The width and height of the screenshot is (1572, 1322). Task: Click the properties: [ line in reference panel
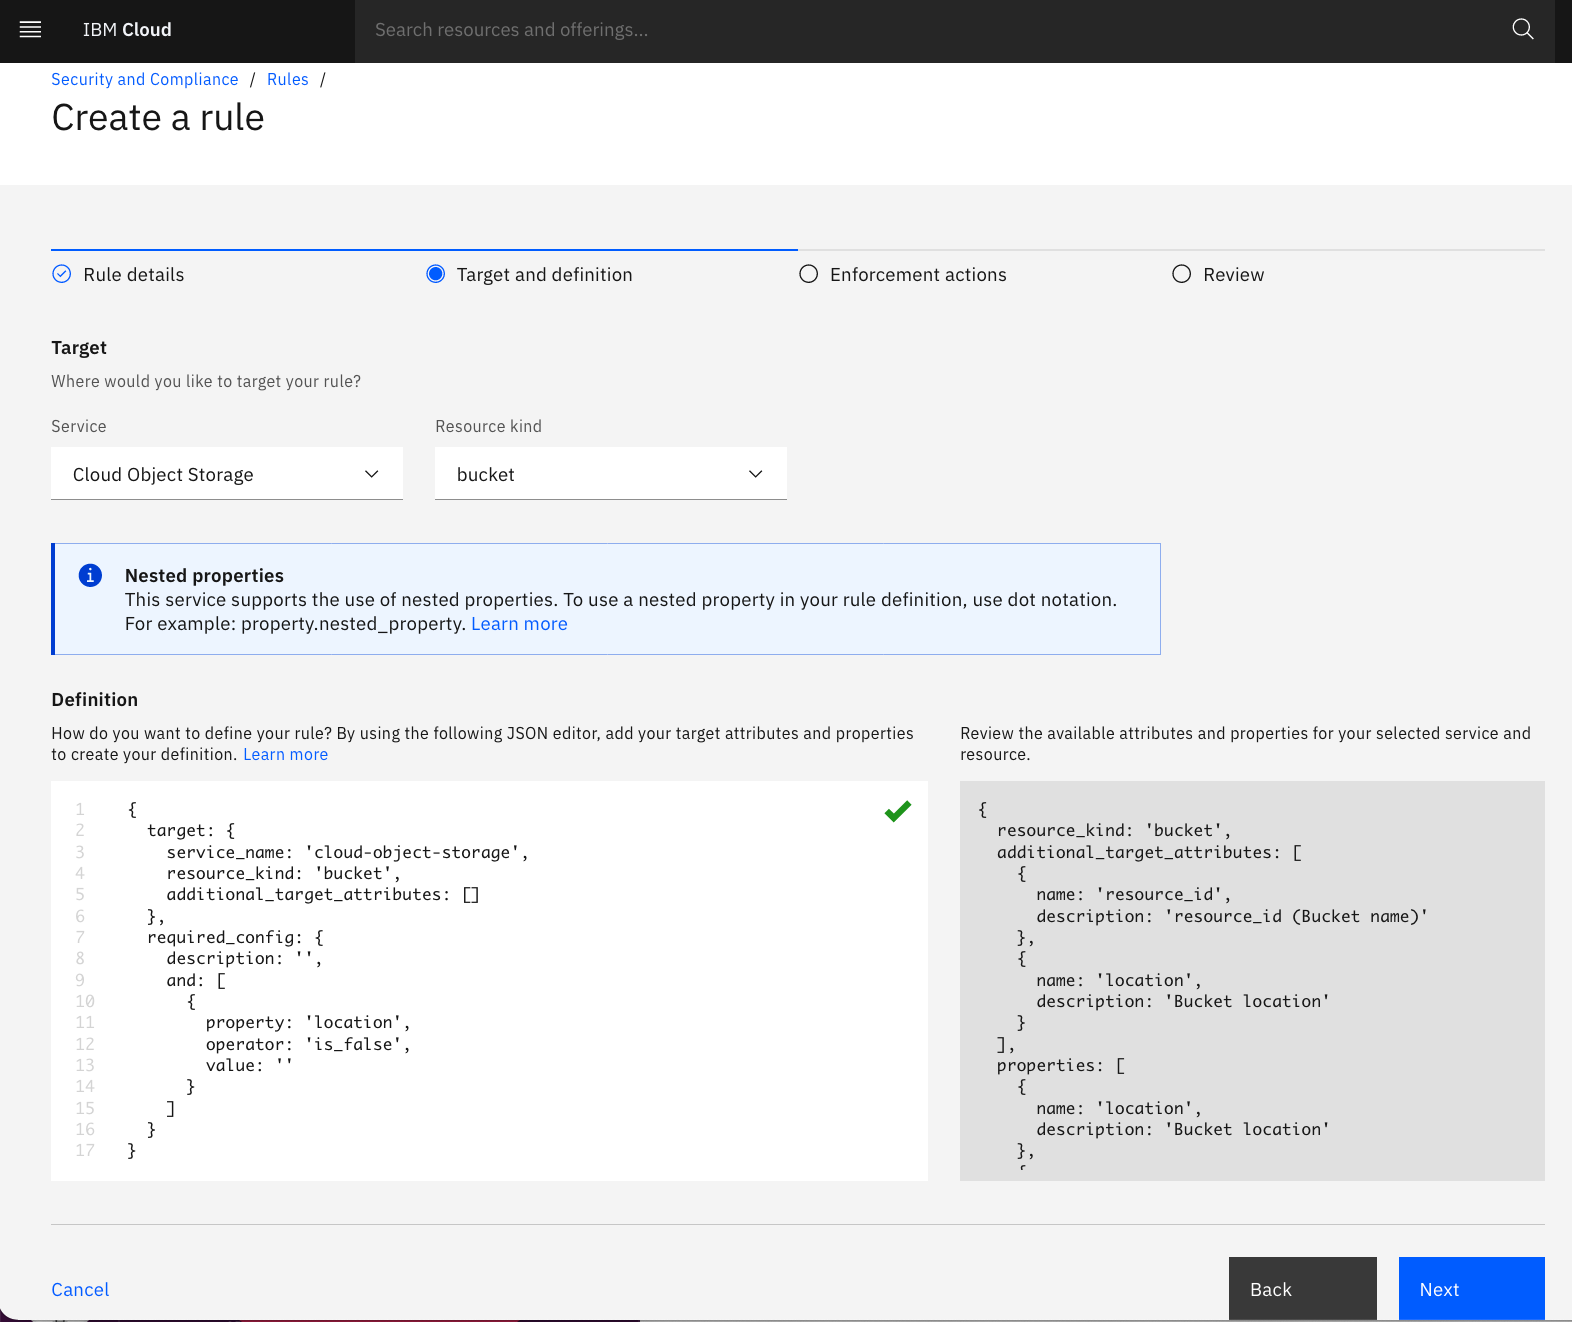pyautogui.click(x=1060, y=1066)
